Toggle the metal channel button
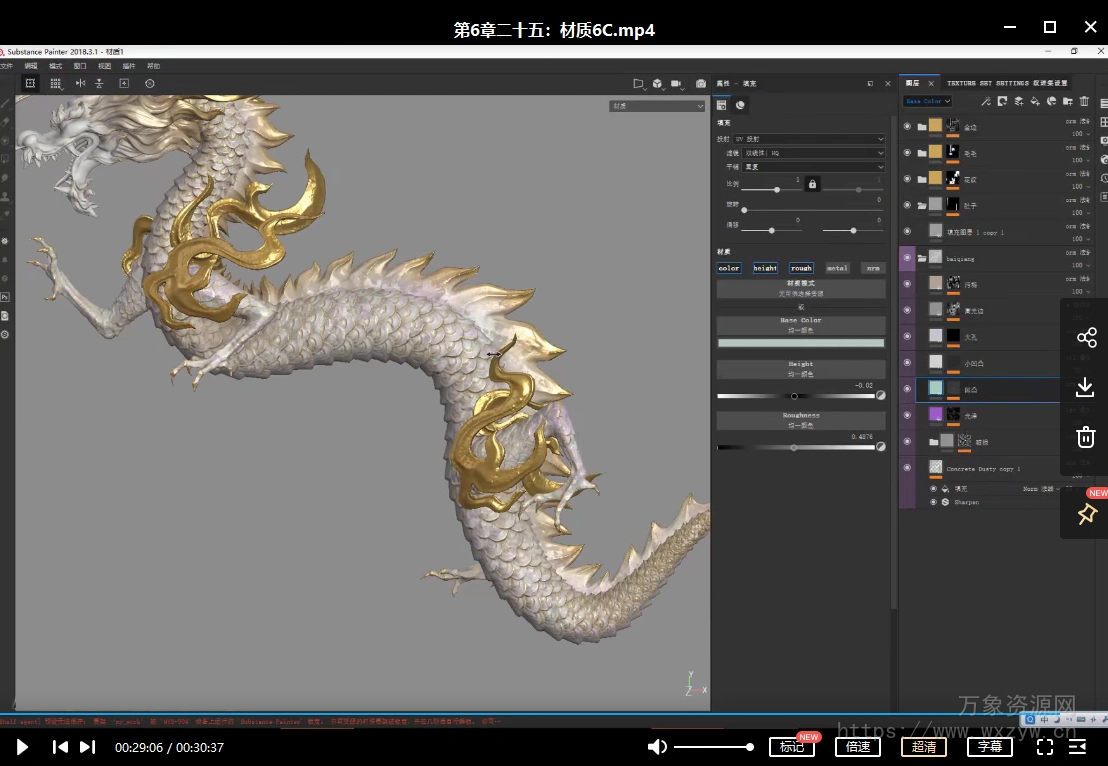 coord(837,268)
